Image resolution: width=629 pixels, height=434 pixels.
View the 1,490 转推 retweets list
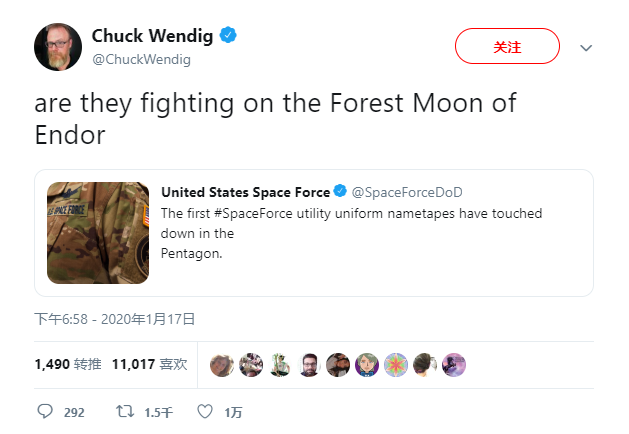pos(68,364)
